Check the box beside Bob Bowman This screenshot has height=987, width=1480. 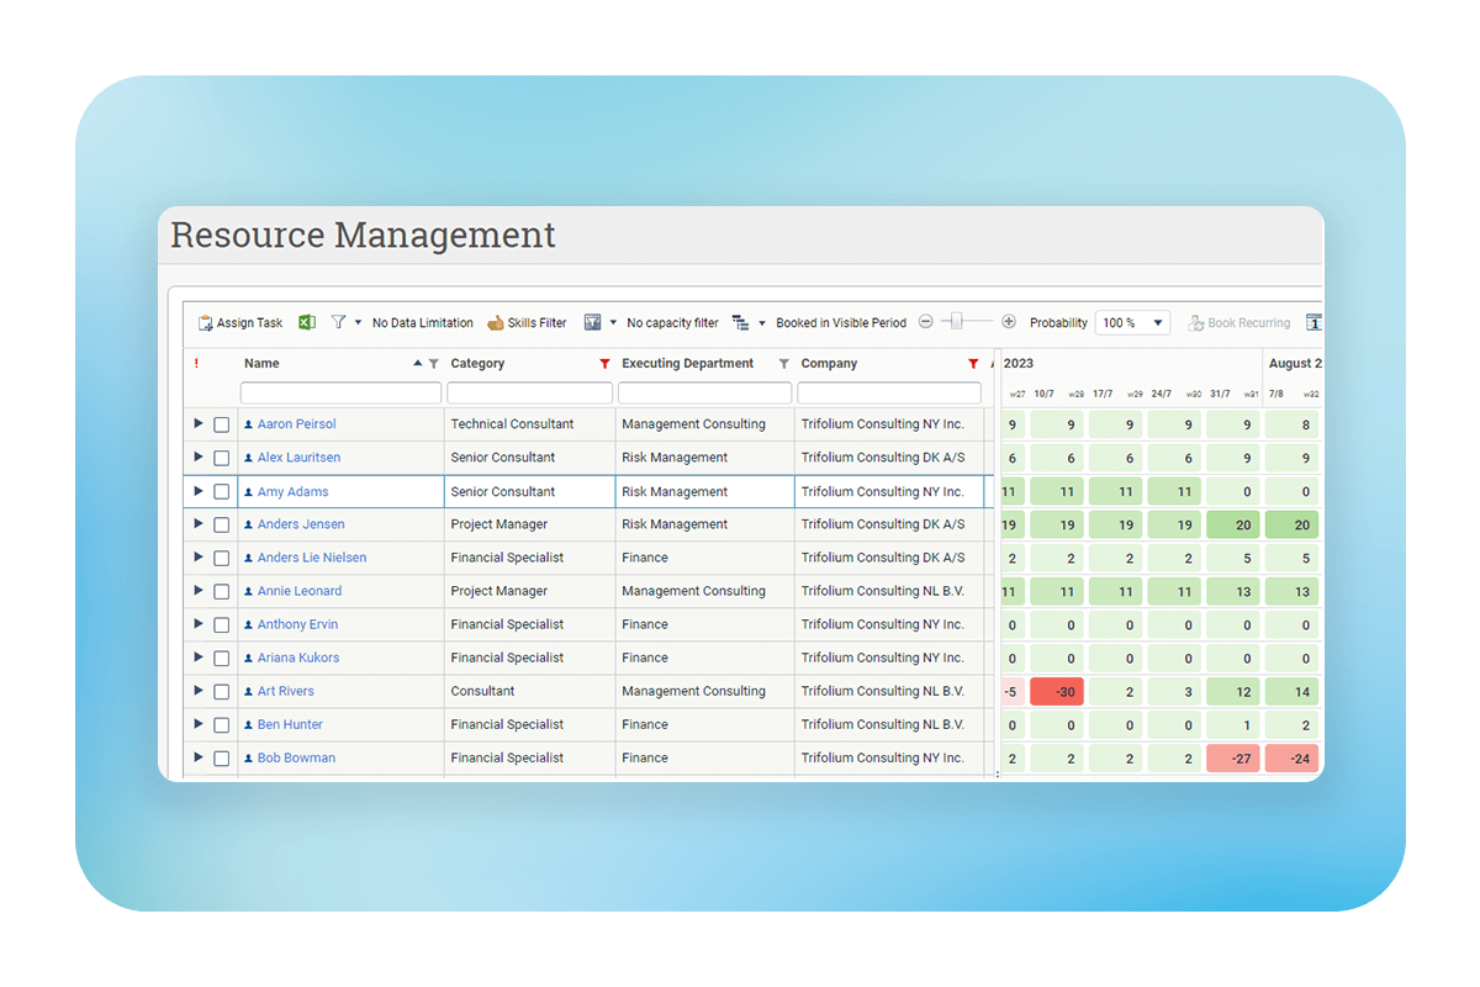point(222,758)
